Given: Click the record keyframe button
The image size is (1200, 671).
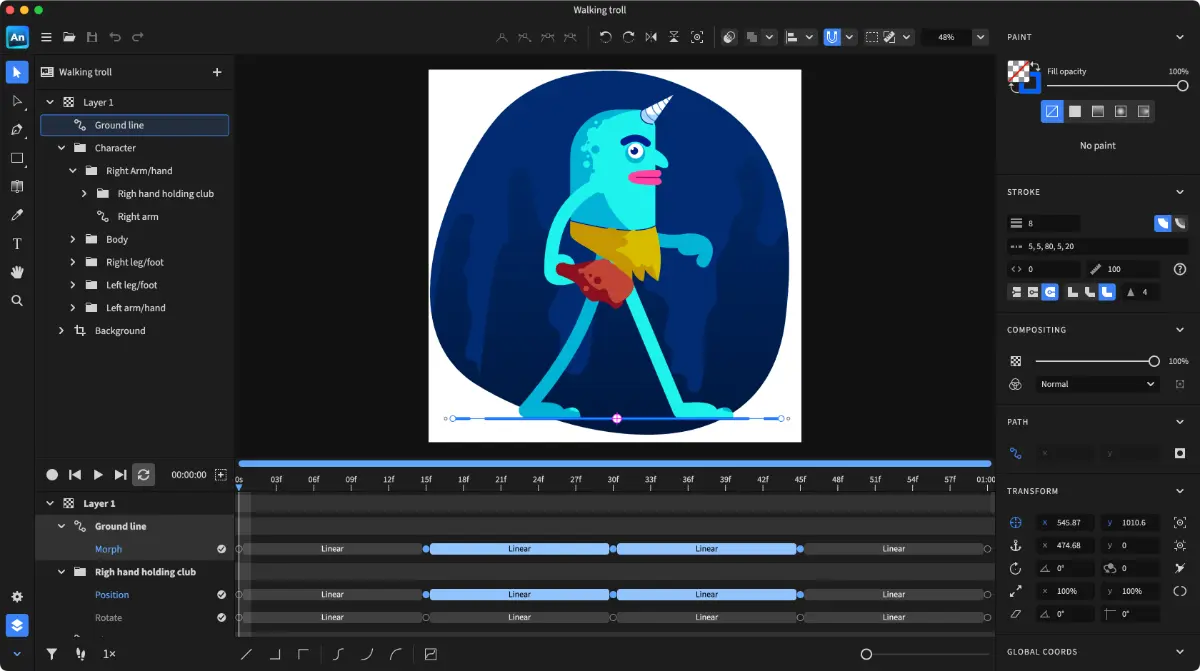Looking at the screenshot, I should [x=52, y=475].
